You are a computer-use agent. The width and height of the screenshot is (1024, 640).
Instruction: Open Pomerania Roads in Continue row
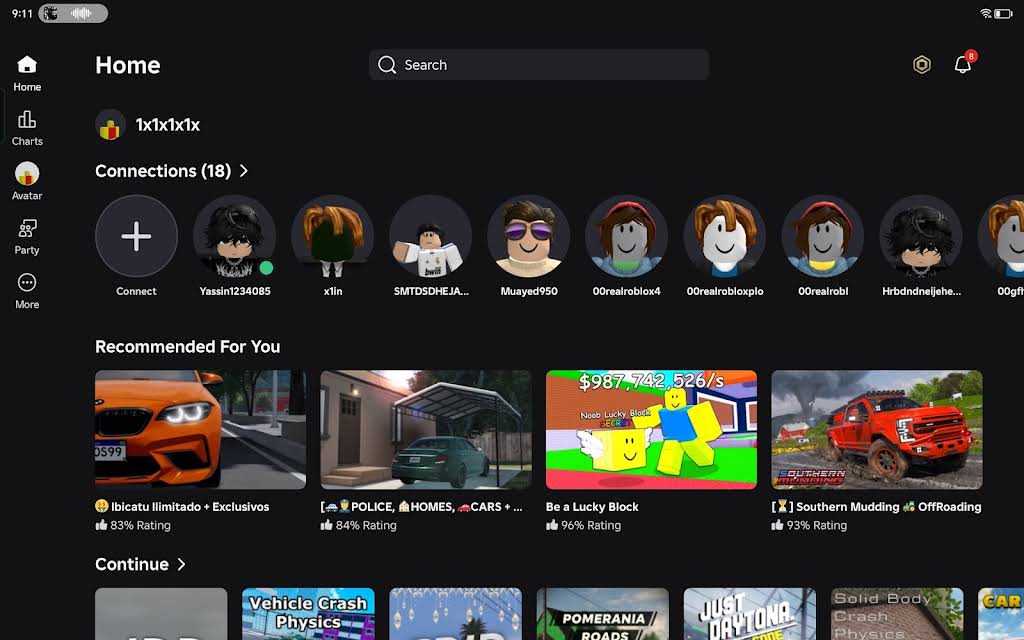603,614
